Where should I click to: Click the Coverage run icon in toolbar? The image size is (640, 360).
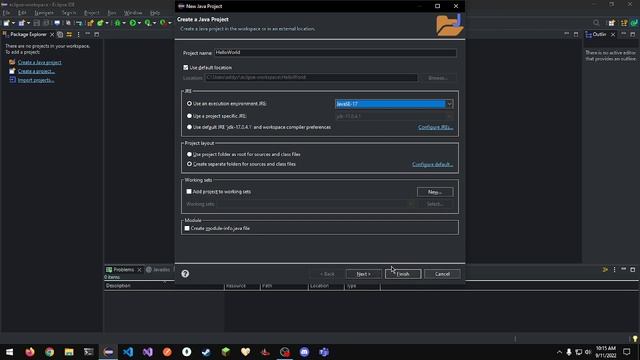[147, 23]
